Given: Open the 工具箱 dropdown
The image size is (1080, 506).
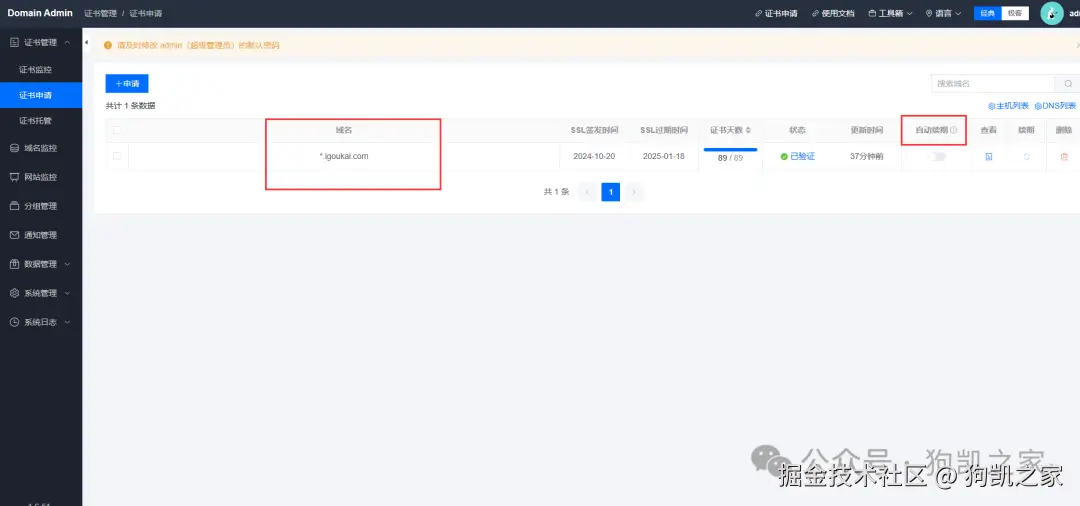Looking at the screenshot, I should (891, 13).
